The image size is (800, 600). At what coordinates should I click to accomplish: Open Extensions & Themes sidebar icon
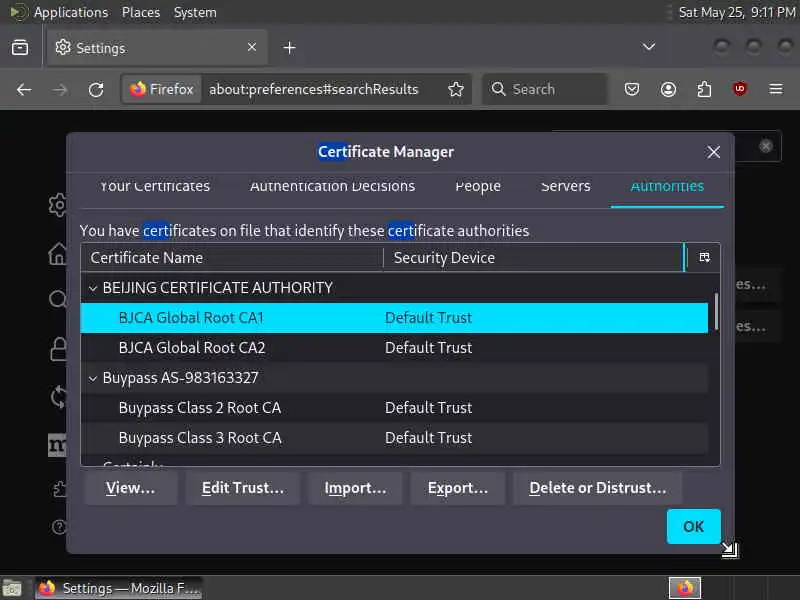[x=59, y=489]
